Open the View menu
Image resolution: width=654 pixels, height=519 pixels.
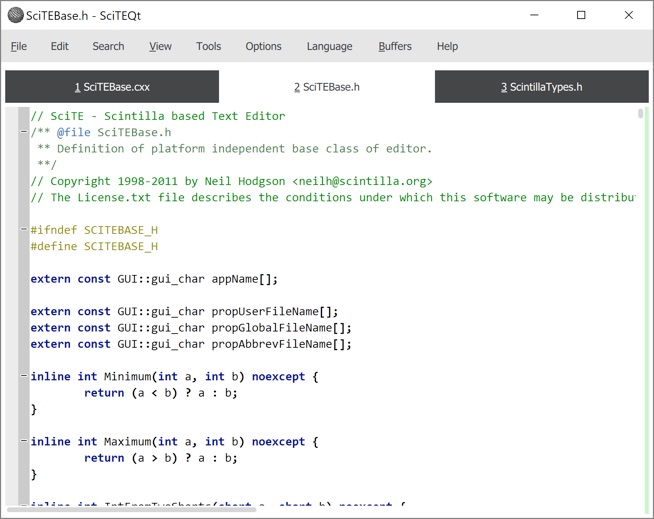[x=161, y=46]
